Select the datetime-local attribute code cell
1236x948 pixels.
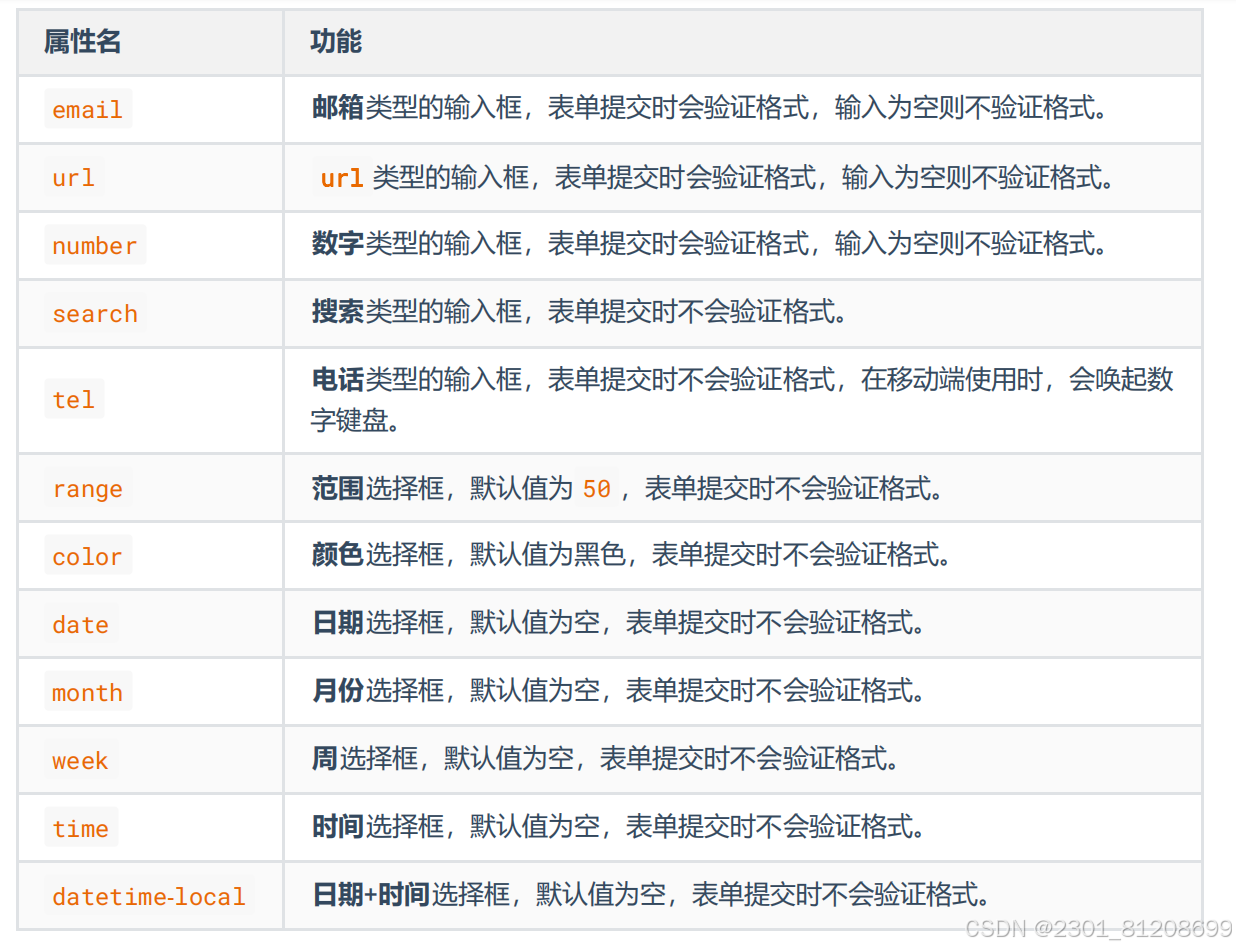coord(149,896)
